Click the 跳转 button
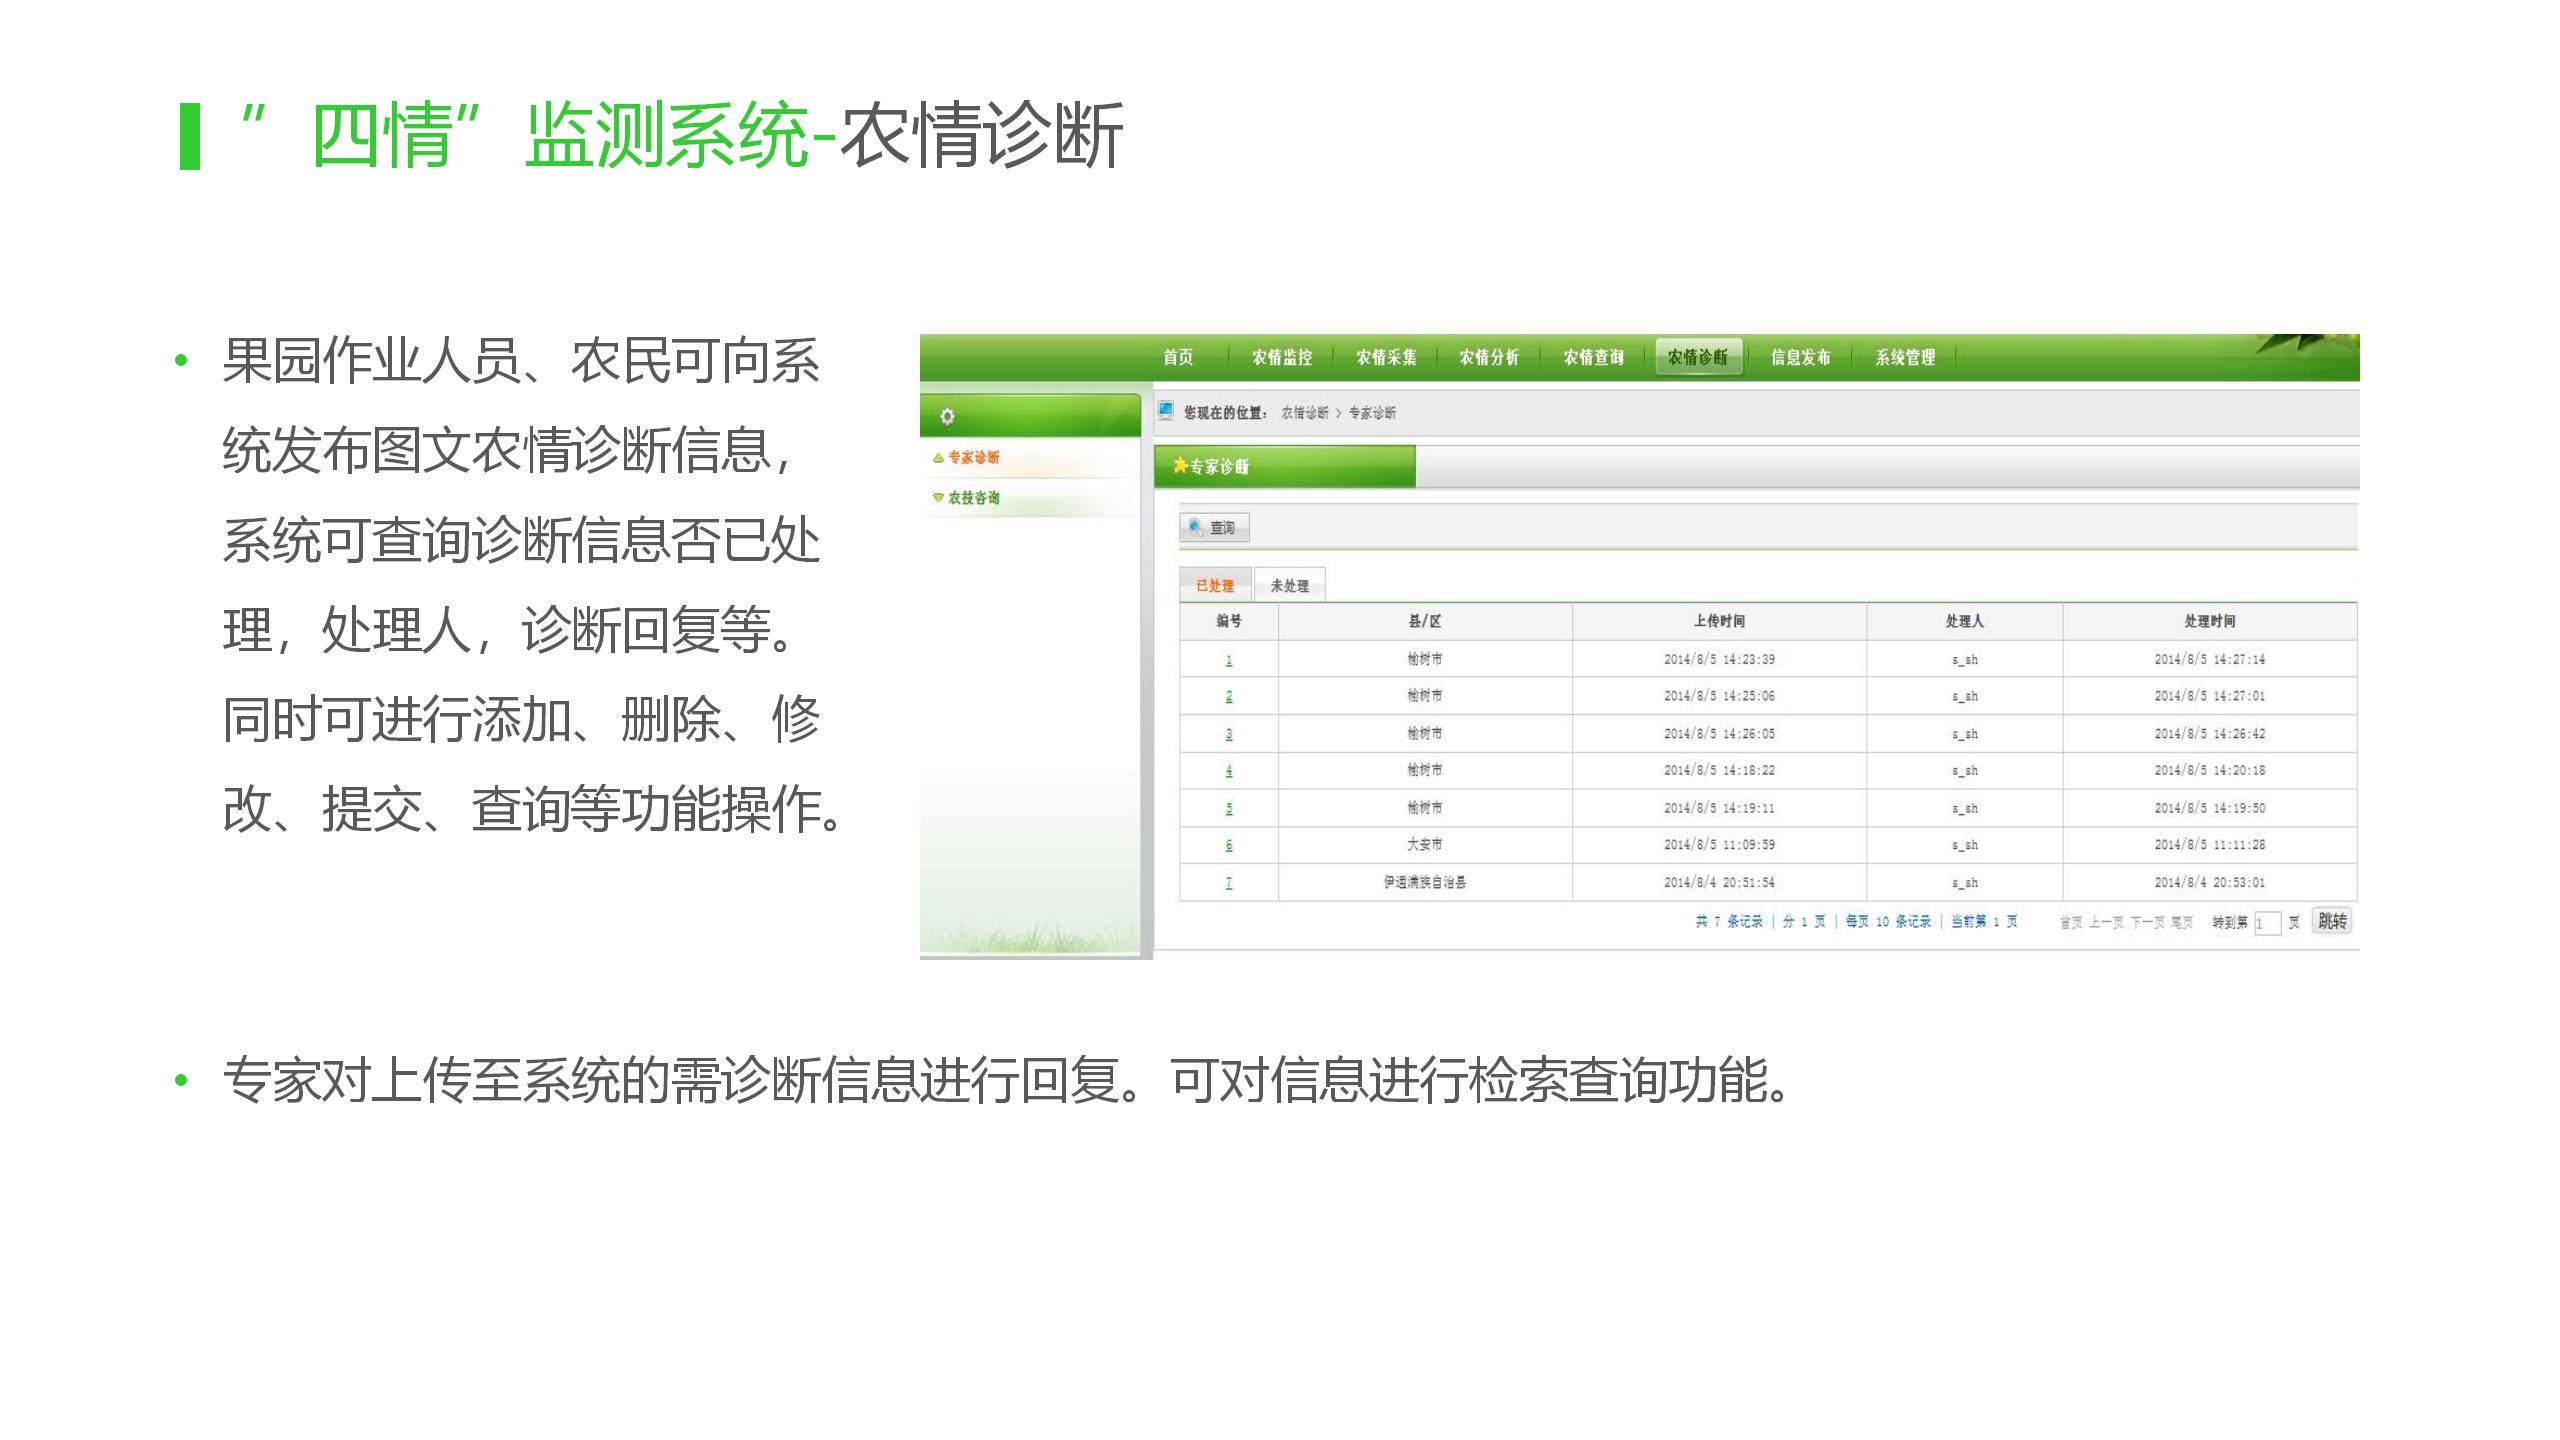 coord(2332,921)
